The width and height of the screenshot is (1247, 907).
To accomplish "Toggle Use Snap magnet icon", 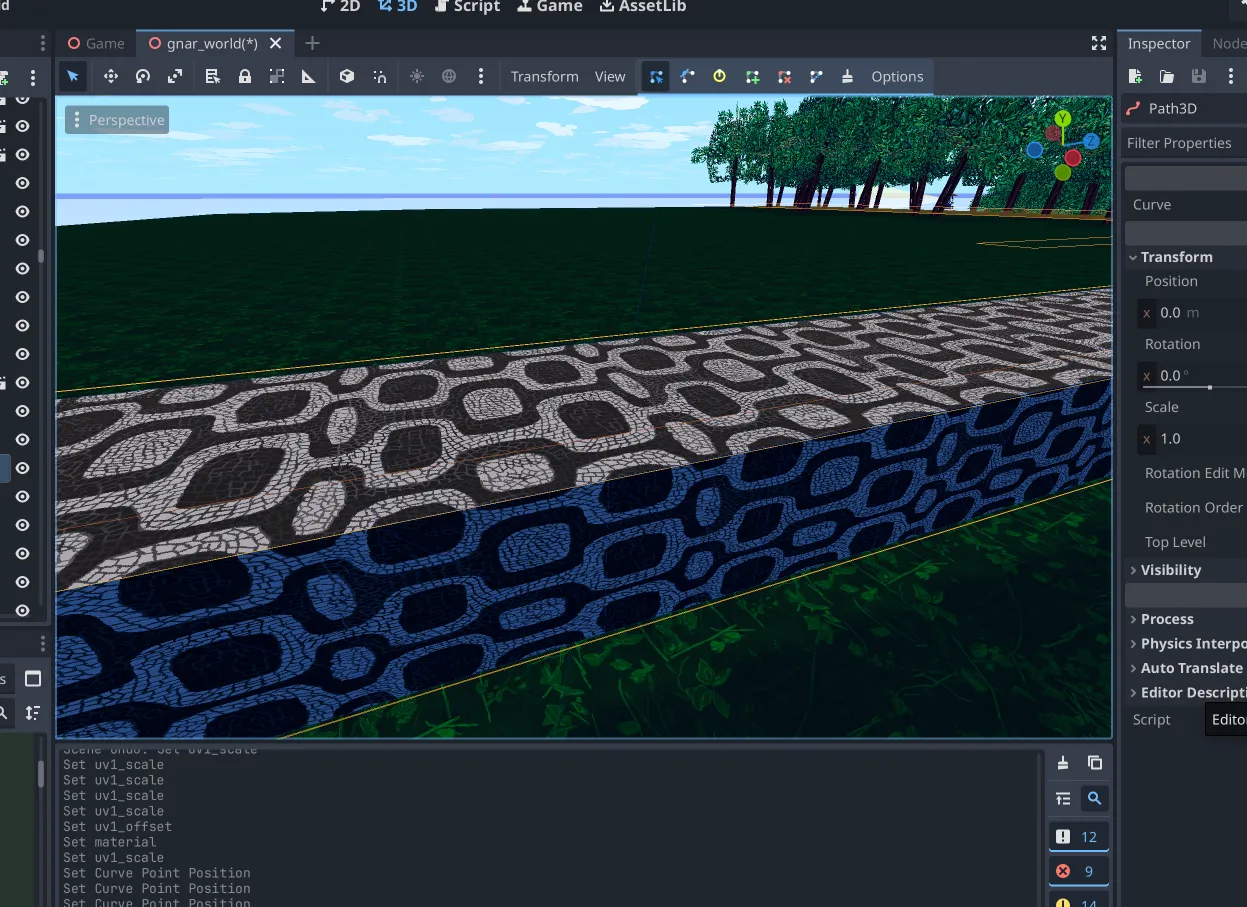I will [x=380, y=76].
